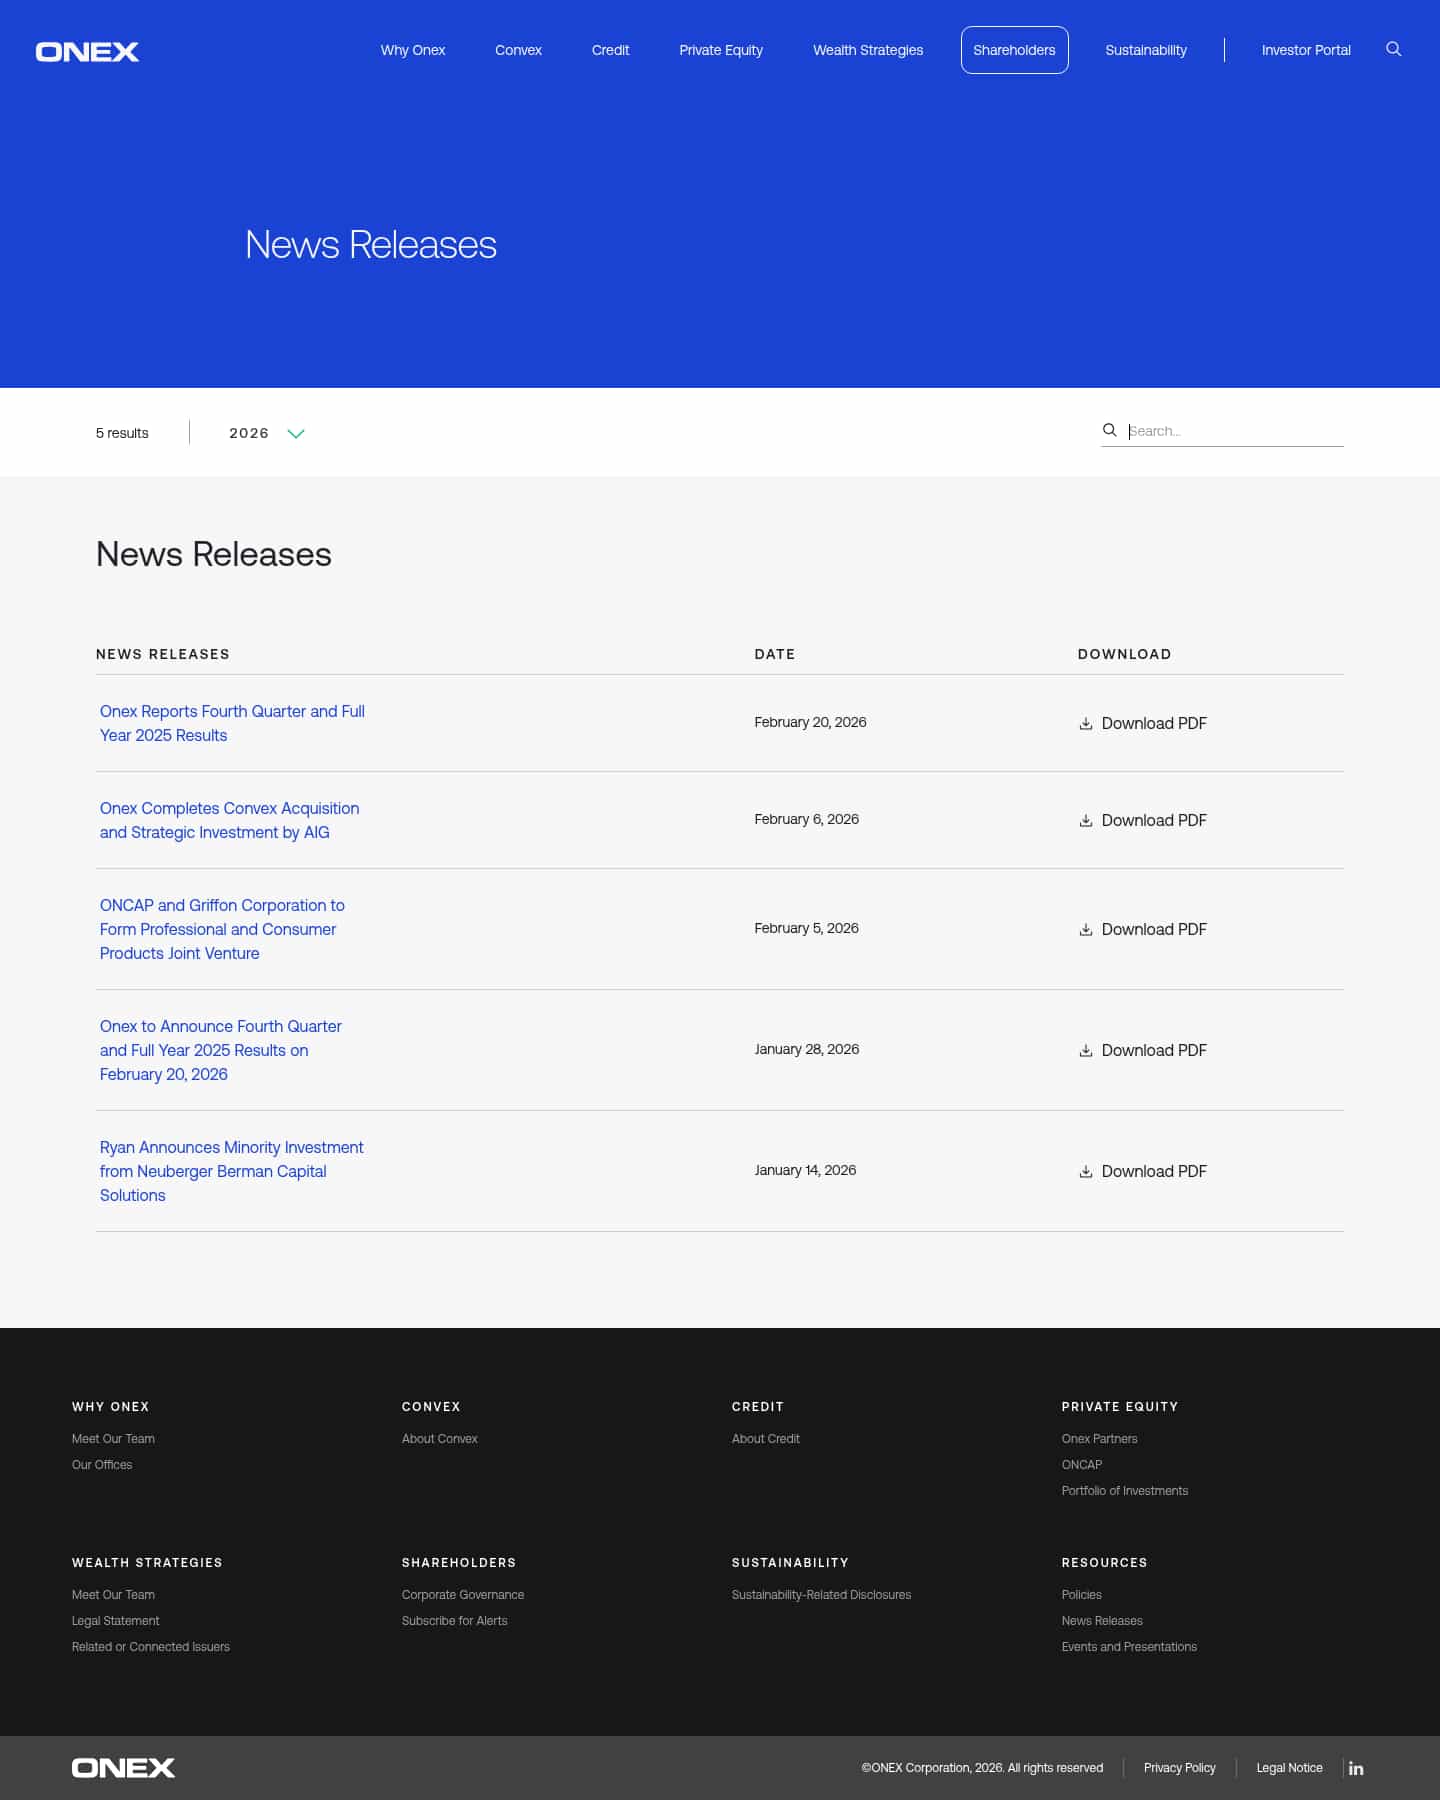Open the Privacy Policy link
The height and width of the screenshot is (1800, 1440).
click(1180, 1768)
